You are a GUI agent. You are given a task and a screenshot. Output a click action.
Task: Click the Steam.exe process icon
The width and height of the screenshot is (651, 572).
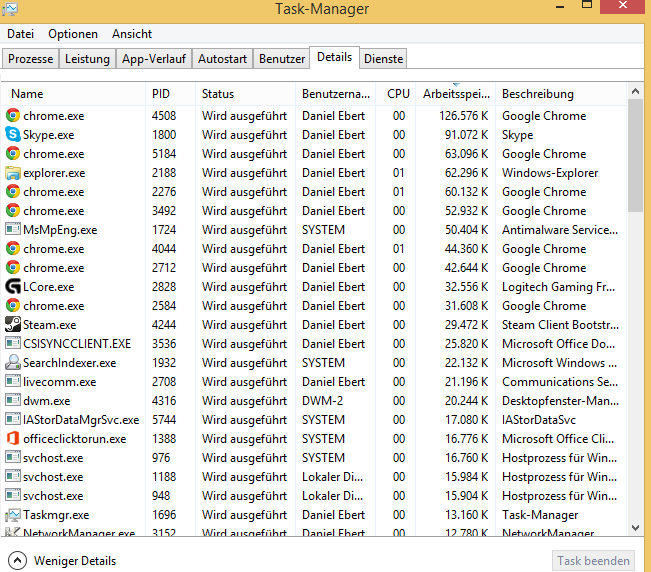coord(13,325)
